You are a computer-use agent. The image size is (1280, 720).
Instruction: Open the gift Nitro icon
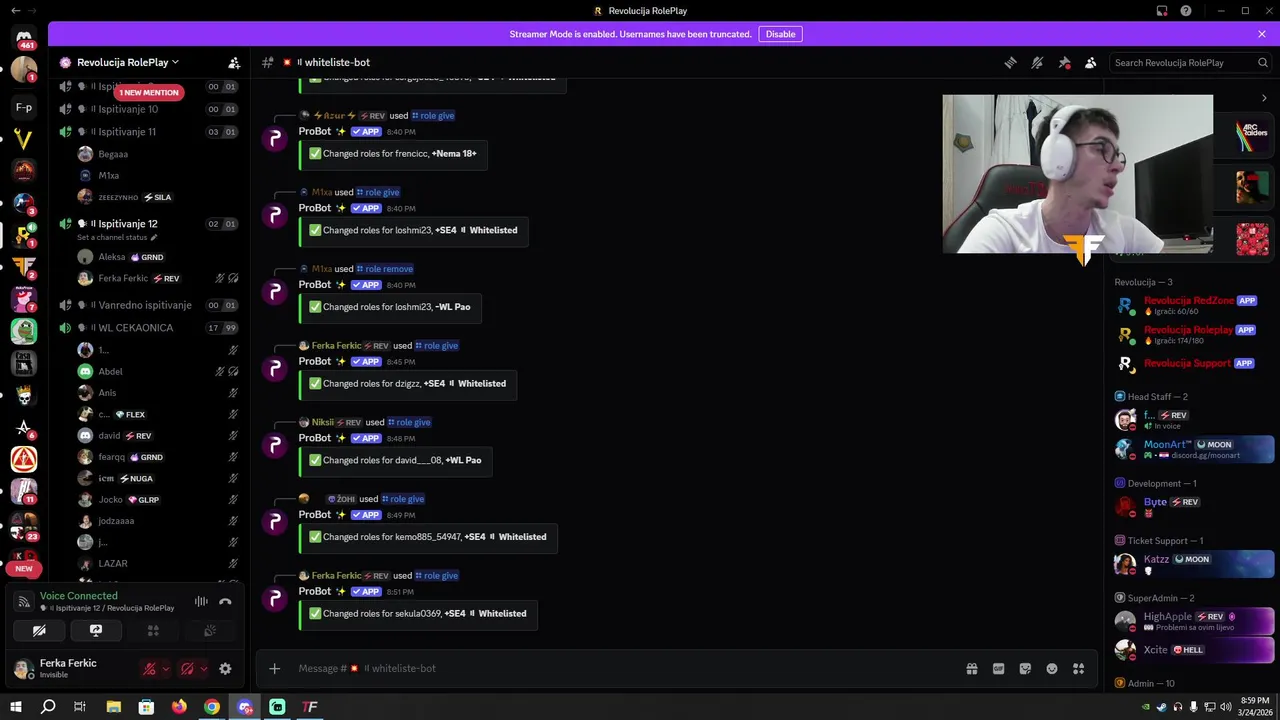pos(971,668)
